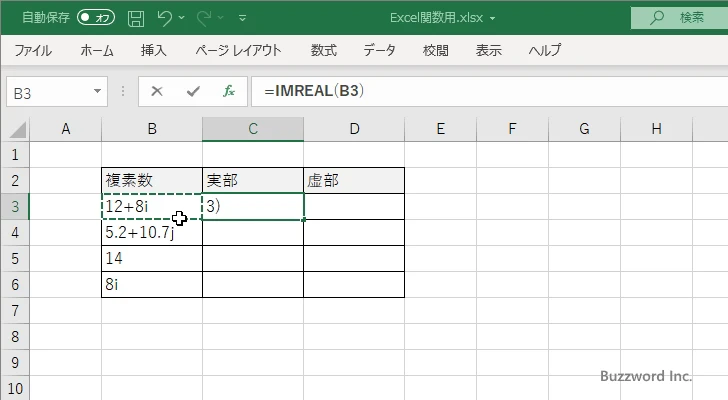Switch to the 校閲 tab

[x=436, y=50]
